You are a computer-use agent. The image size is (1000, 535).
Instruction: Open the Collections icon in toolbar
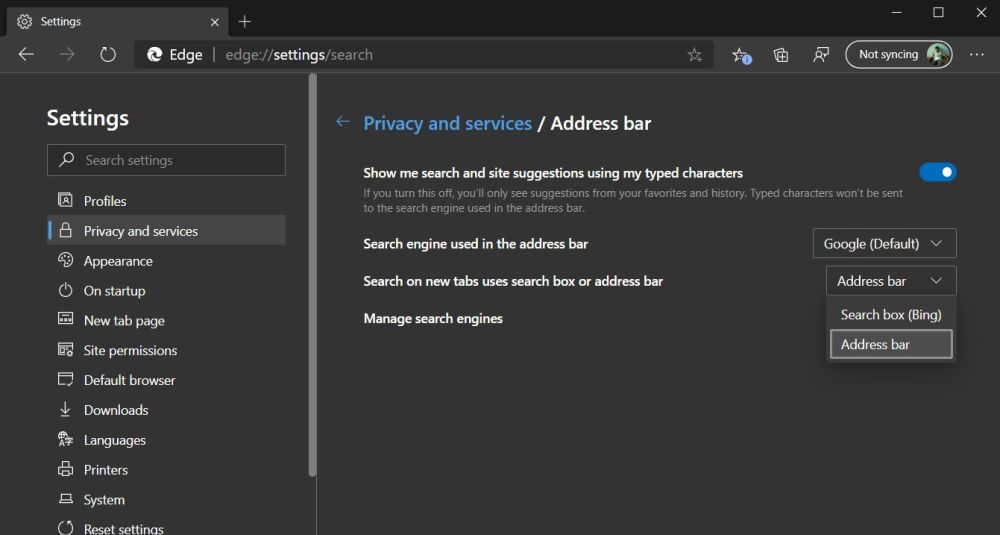[781, 55]
